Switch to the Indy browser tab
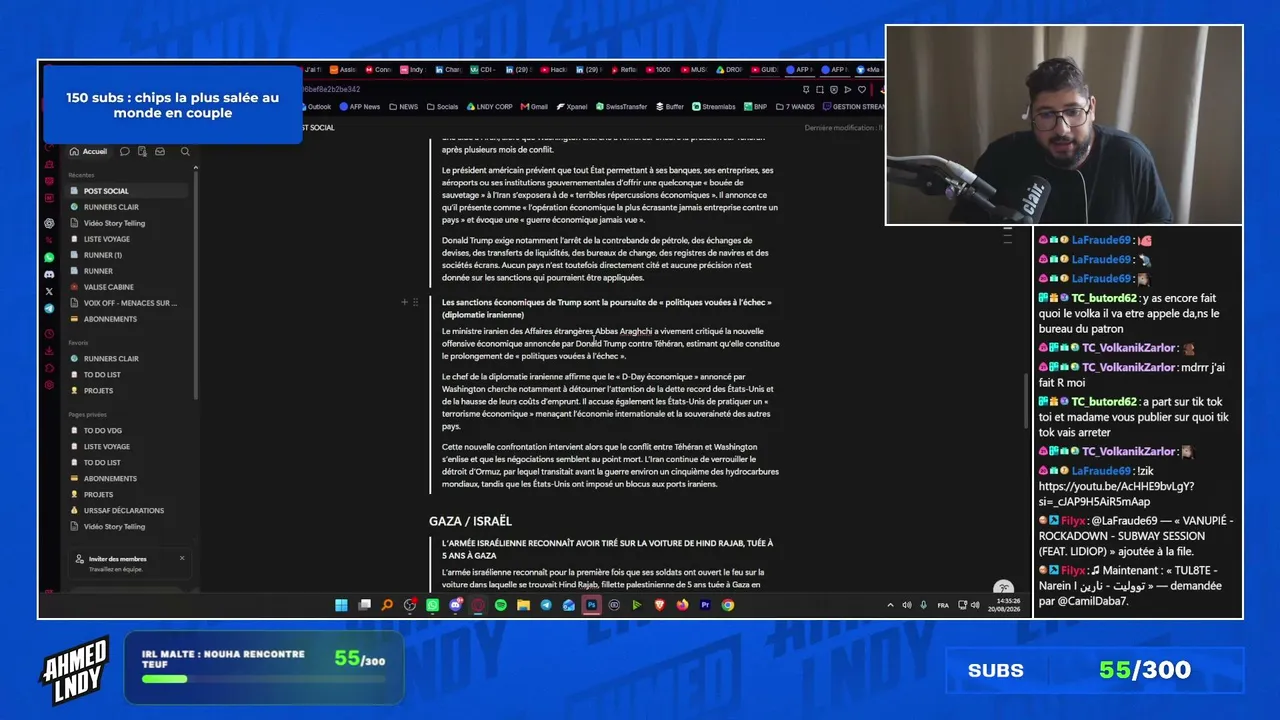Viewport: 1280px width, 720px height. point(412,70)
